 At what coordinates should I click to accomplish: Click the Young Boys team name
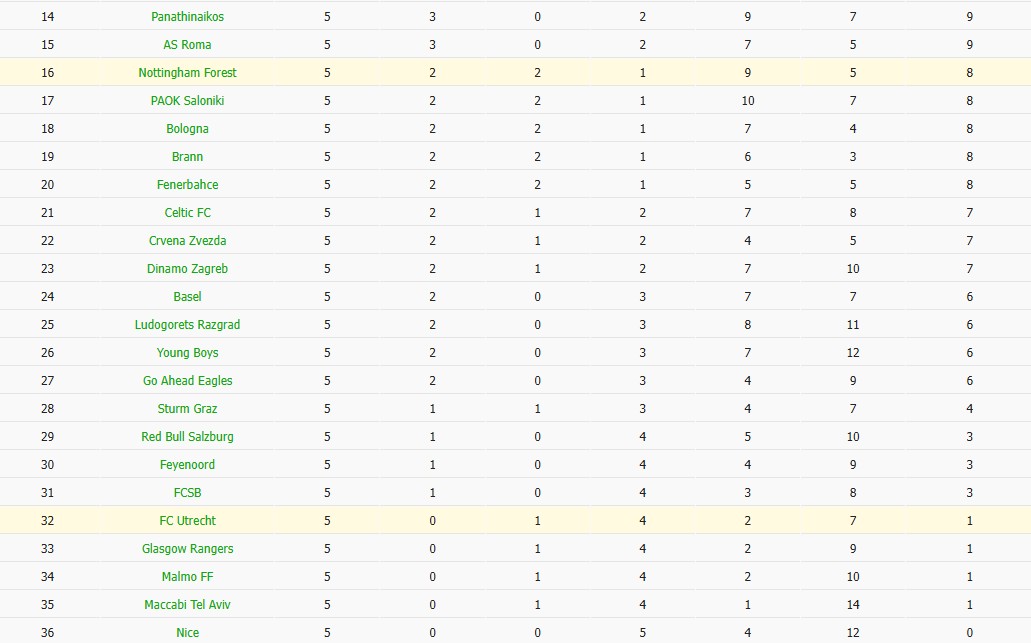(187, 353)
